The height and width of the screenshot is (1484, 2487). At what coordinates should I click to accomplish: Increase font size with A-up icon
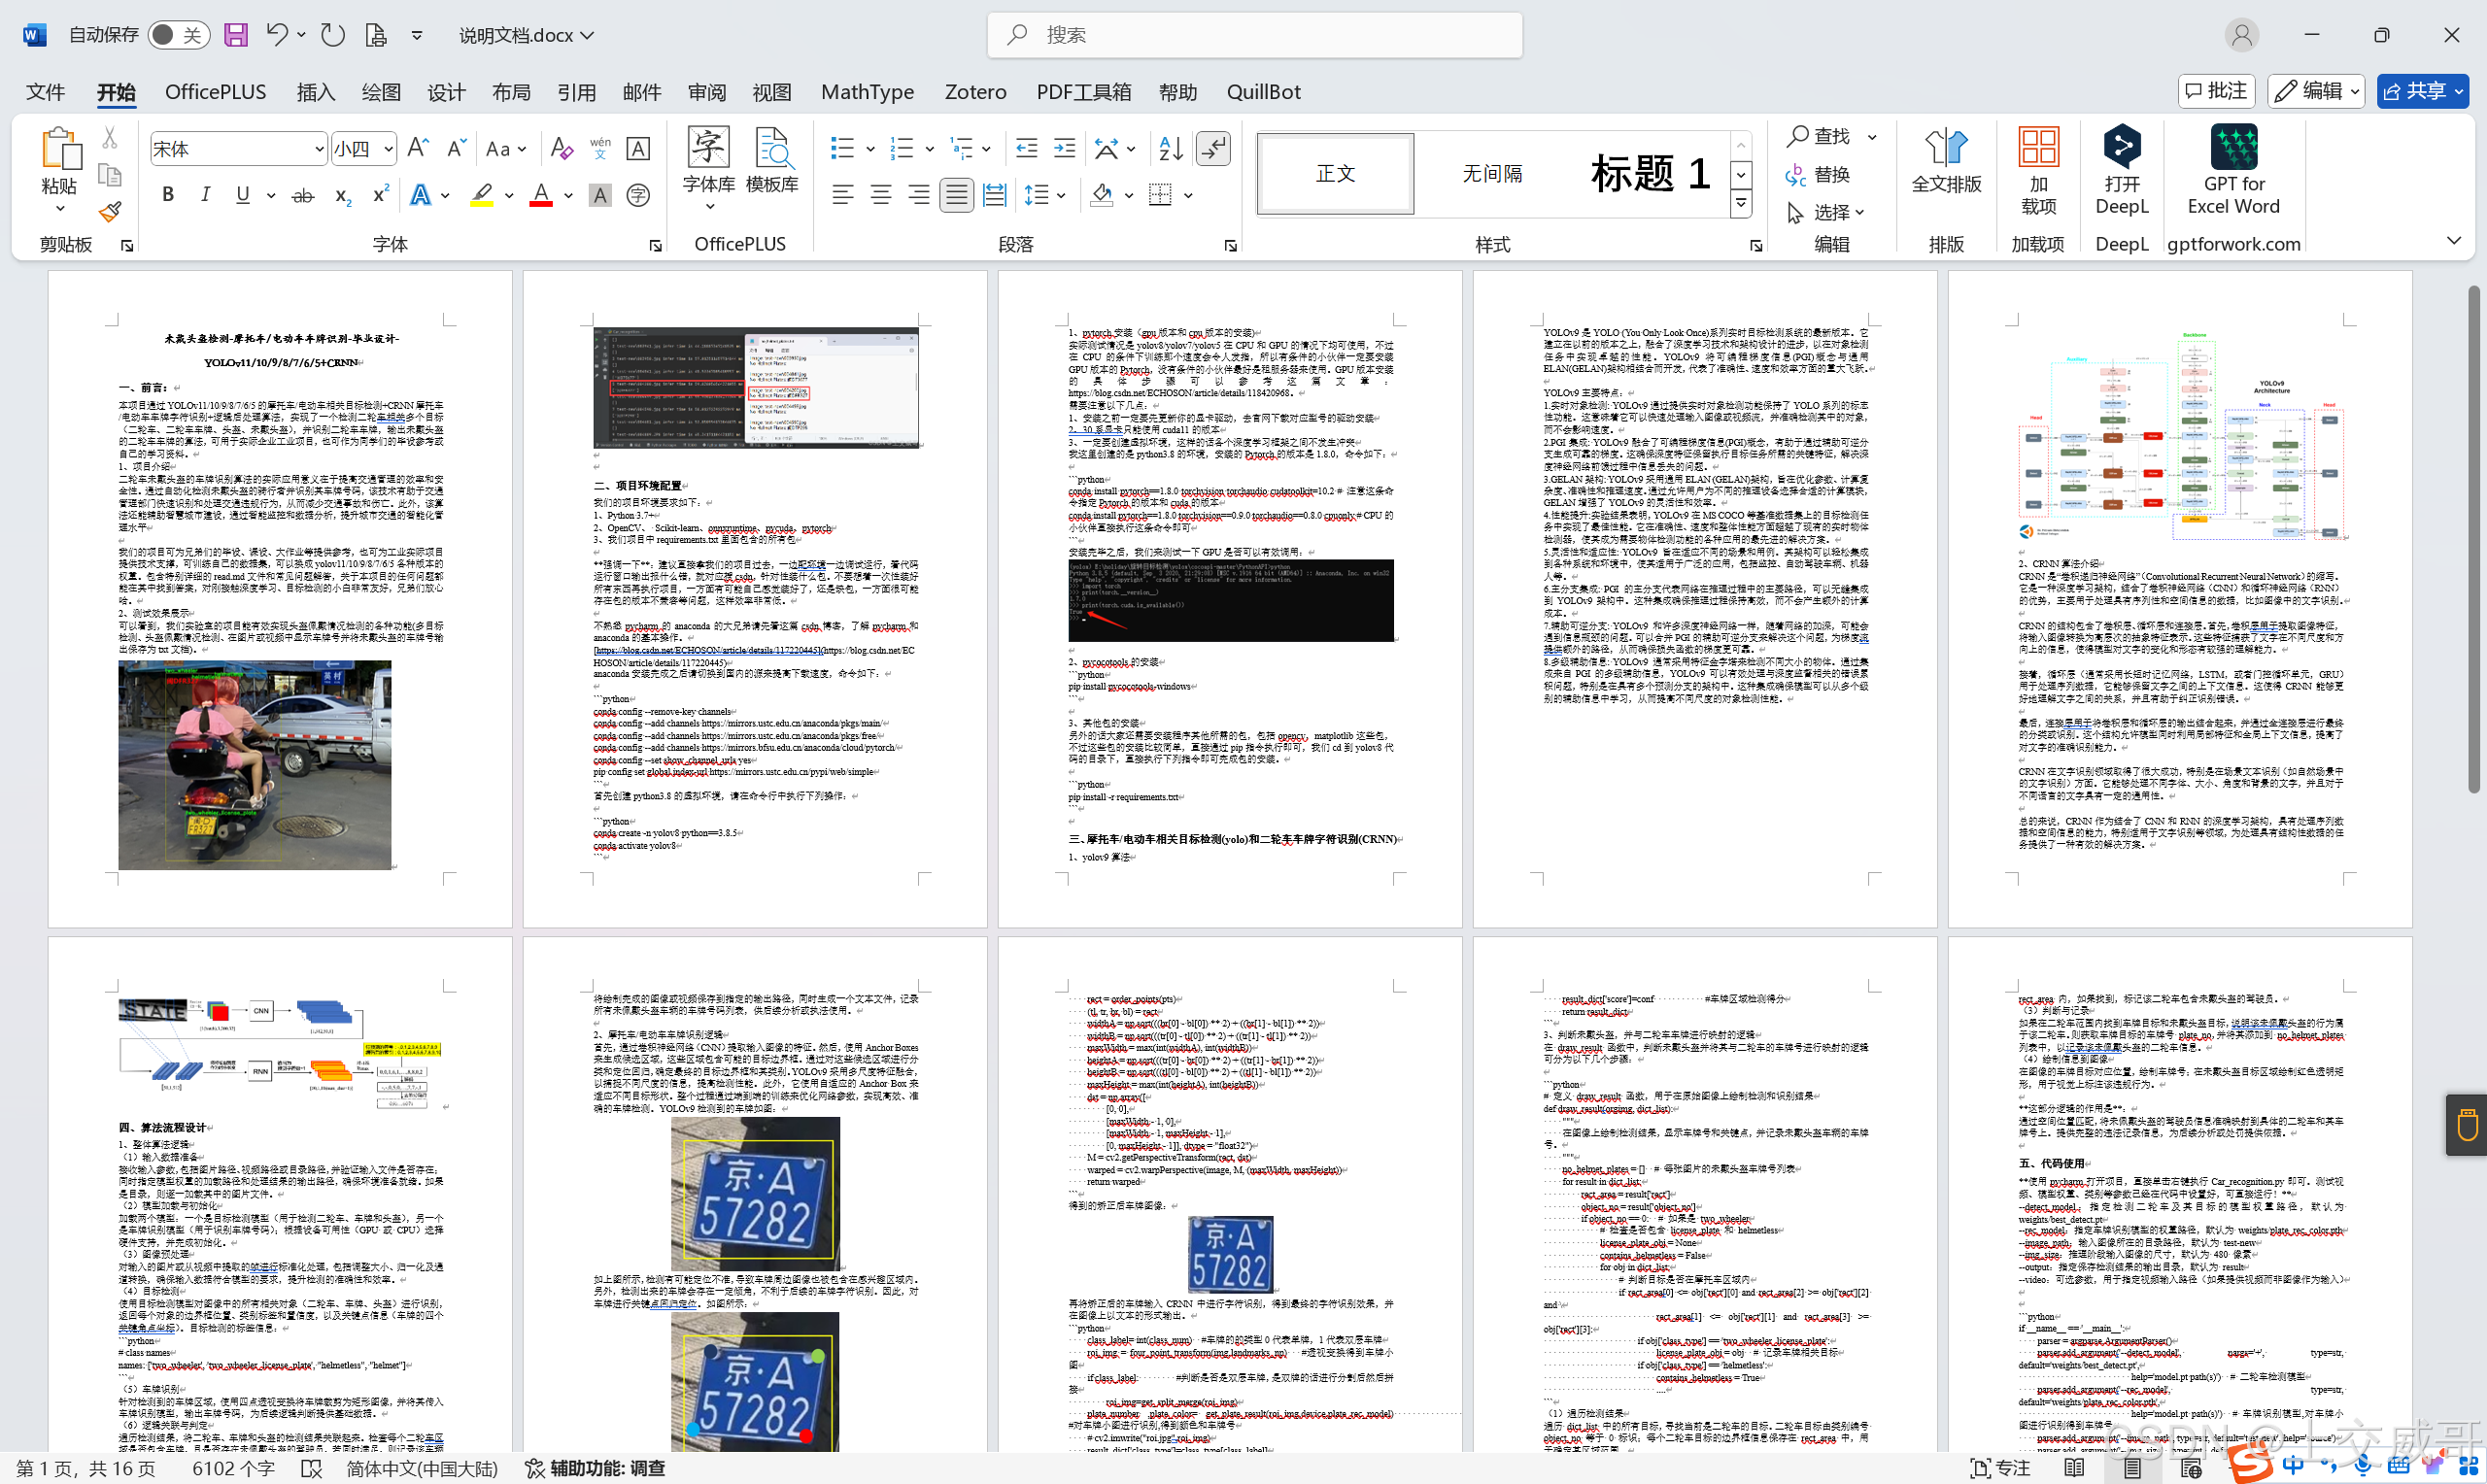[418, 149]
